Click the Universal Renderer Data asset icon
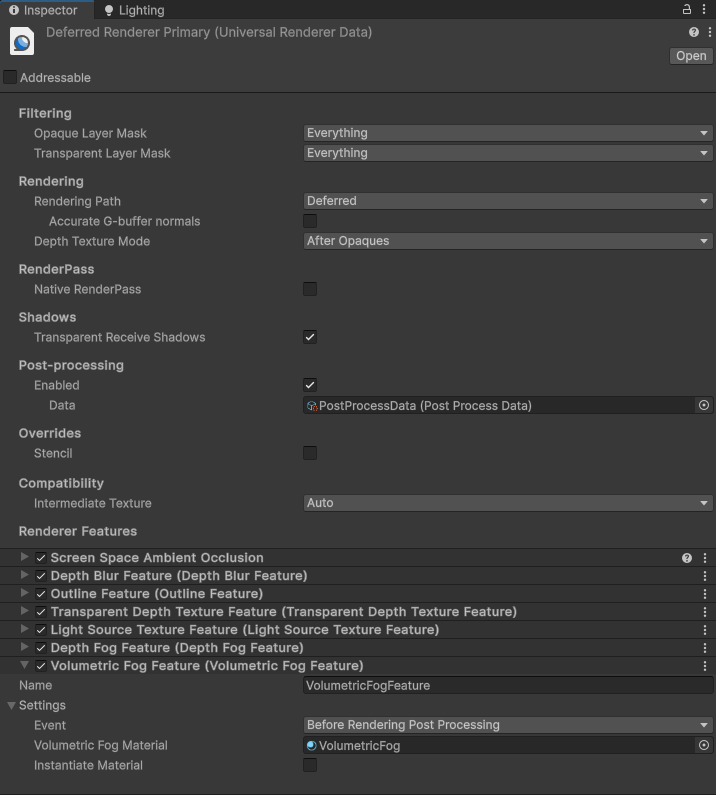Screen dimensions: 716x795 click(x=22, y=42)
